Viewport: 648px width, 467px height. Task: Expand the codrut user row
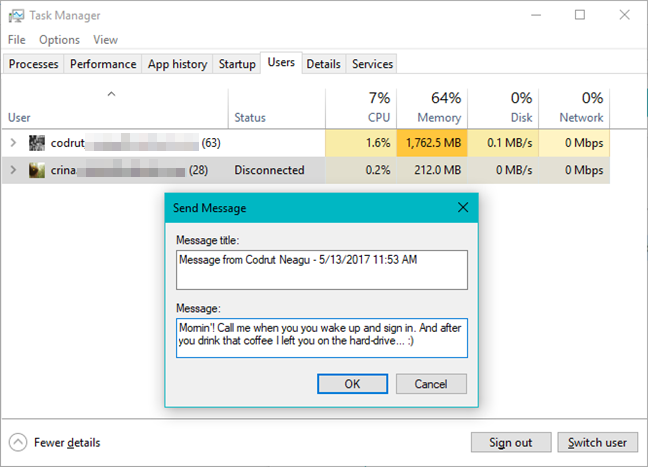tap(13, 143)
